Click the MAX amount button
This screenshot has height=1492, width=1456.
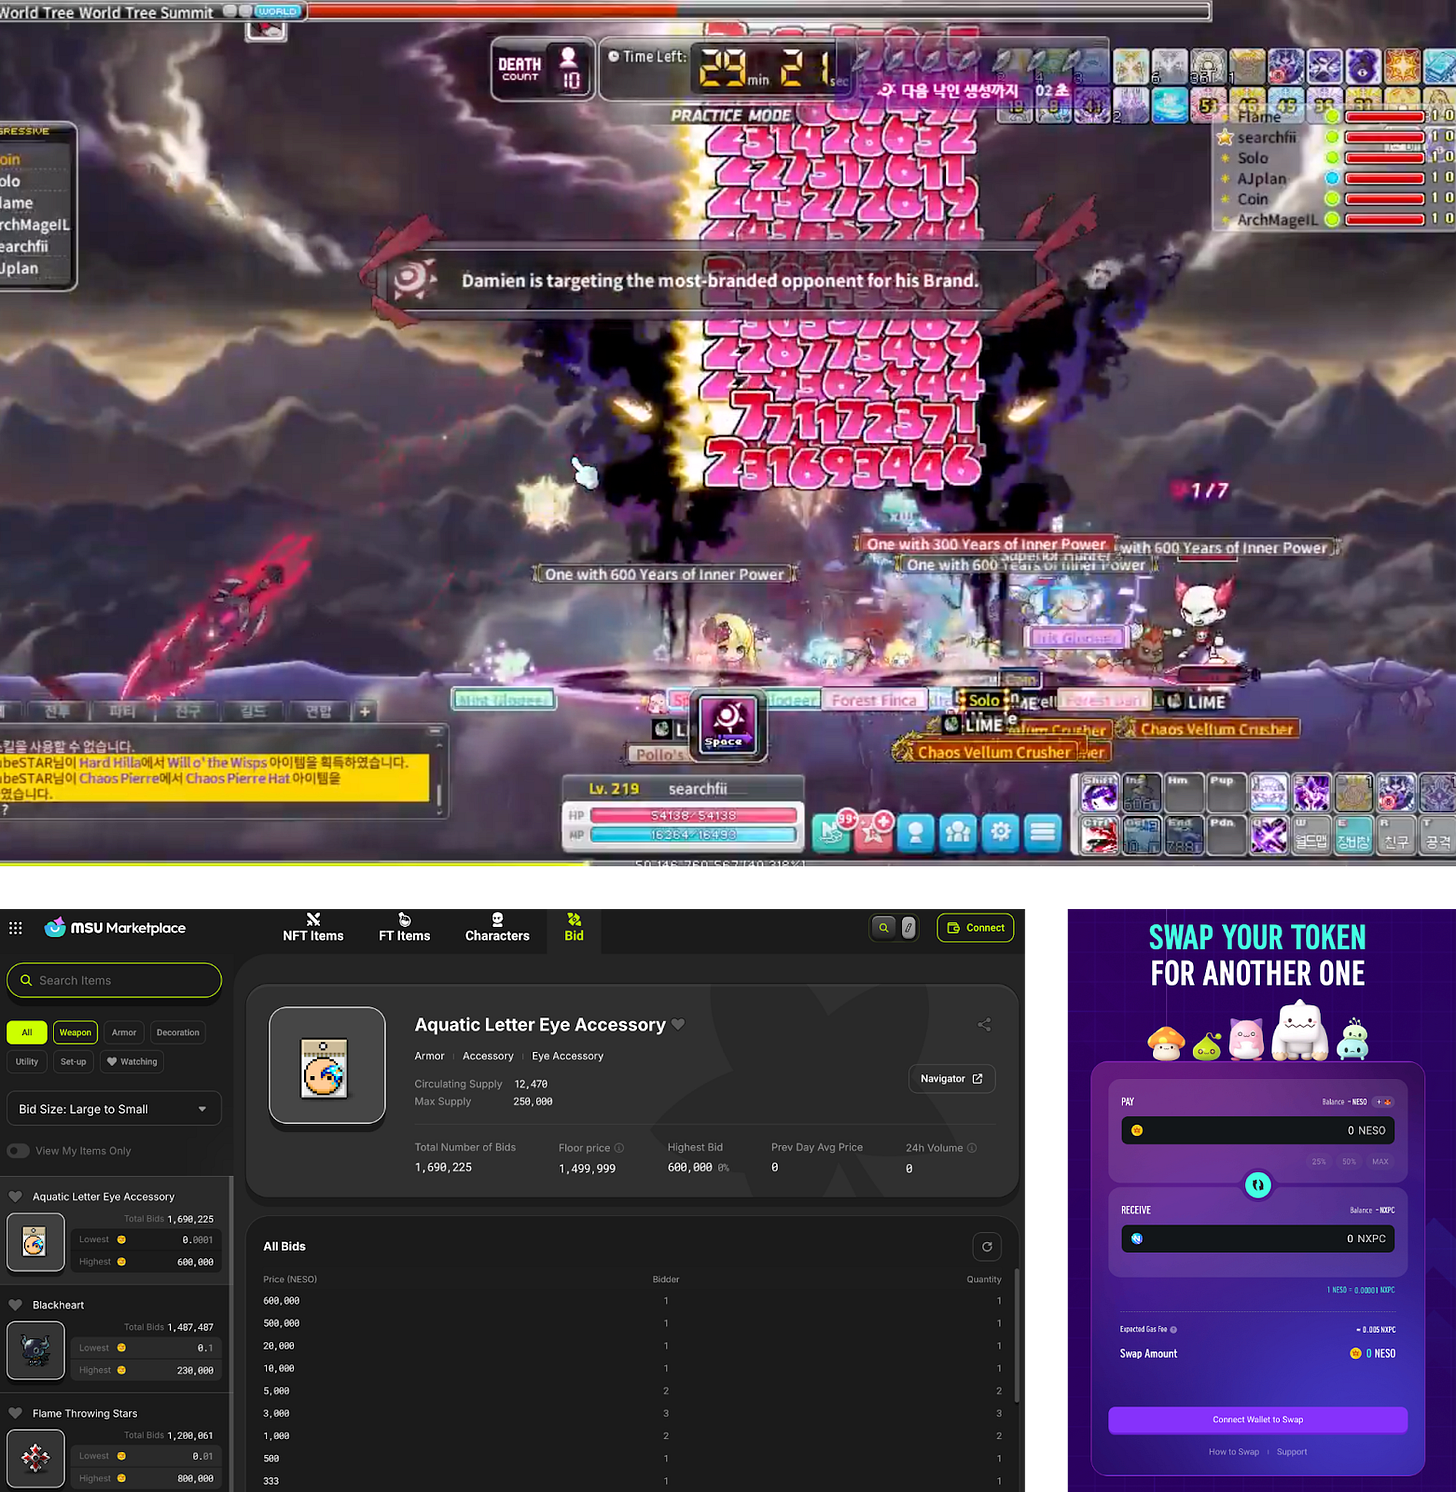(1380, 1162)
